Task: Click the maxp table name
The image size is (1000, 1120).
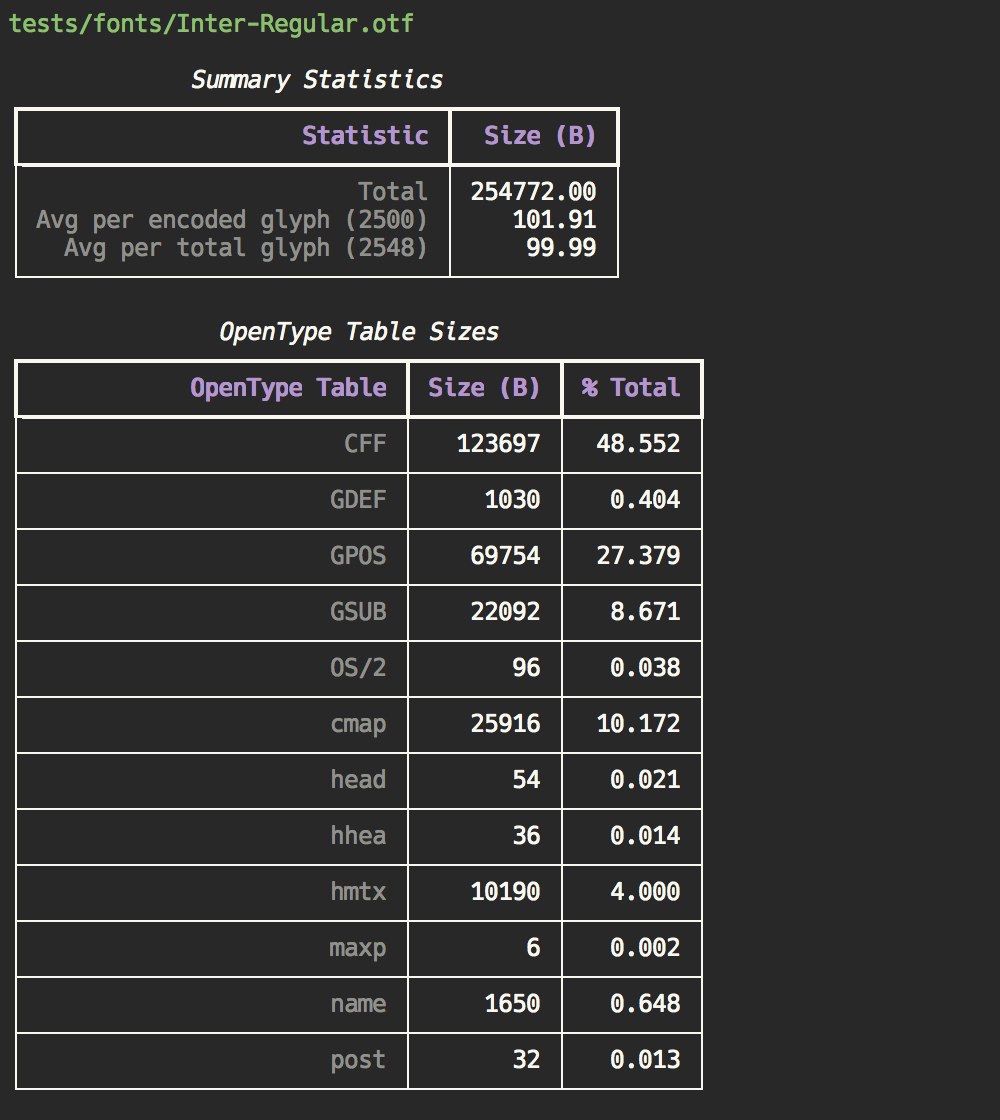Action: coord(358,948)
